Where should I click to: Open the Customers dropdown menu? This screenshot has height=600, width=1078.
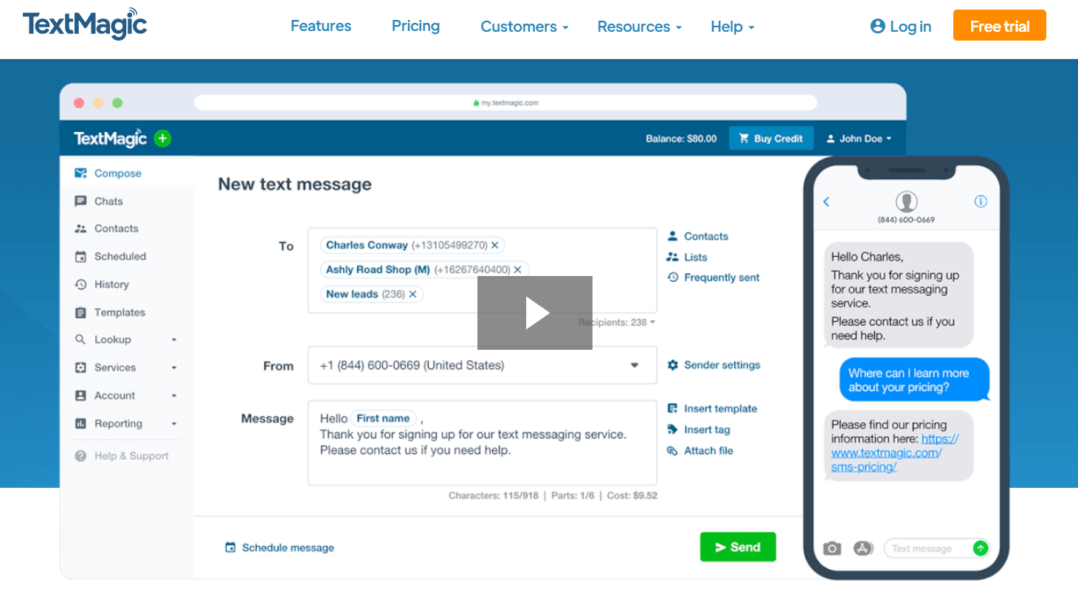pyautogui.click(x=524, y=27)
